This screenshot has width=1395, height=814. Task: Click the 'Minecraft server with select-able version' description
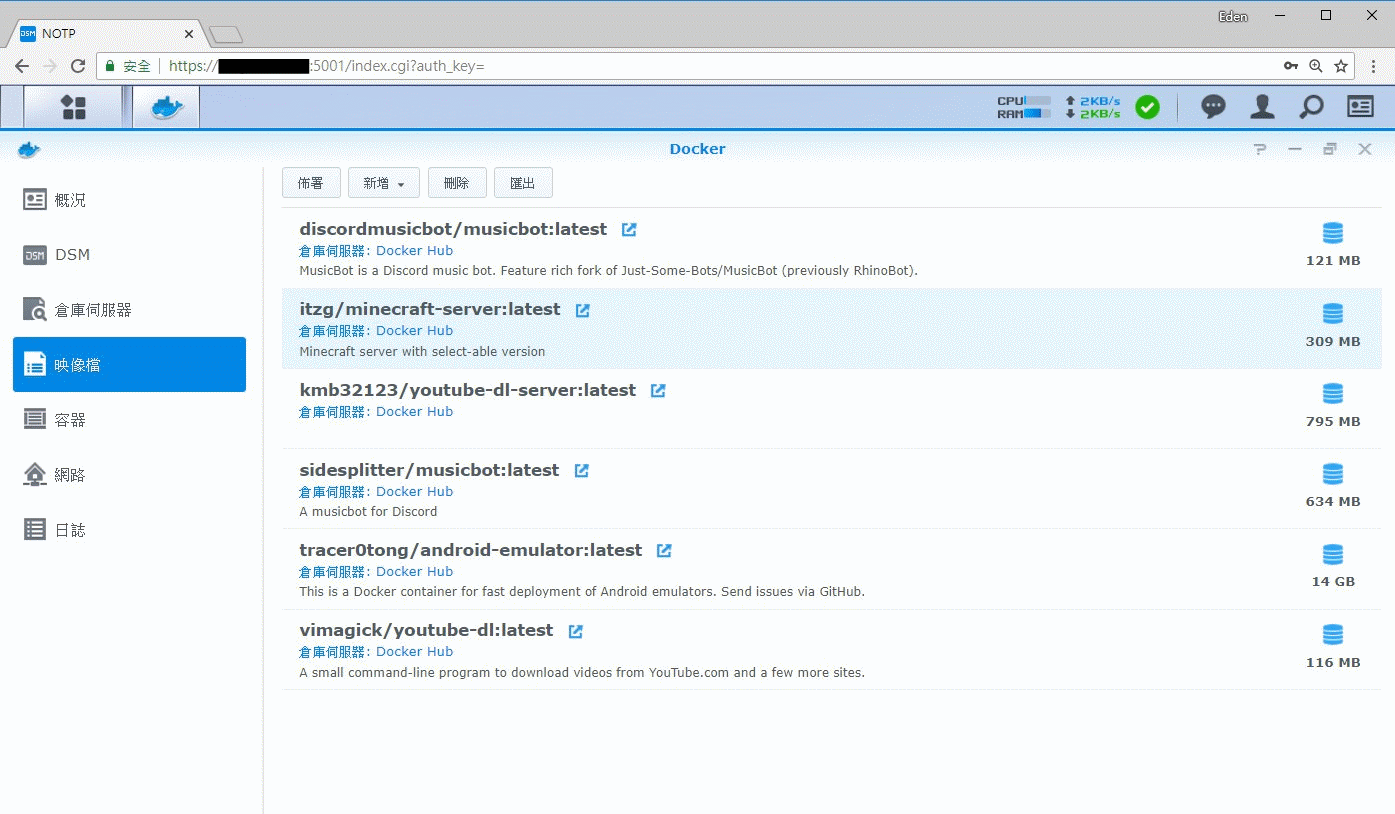click(x=422, y=352)
